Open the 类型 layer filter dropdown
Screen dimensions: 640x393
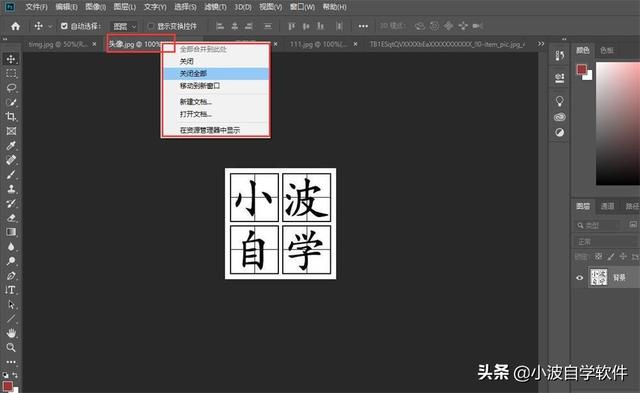[x=599, y=225]
